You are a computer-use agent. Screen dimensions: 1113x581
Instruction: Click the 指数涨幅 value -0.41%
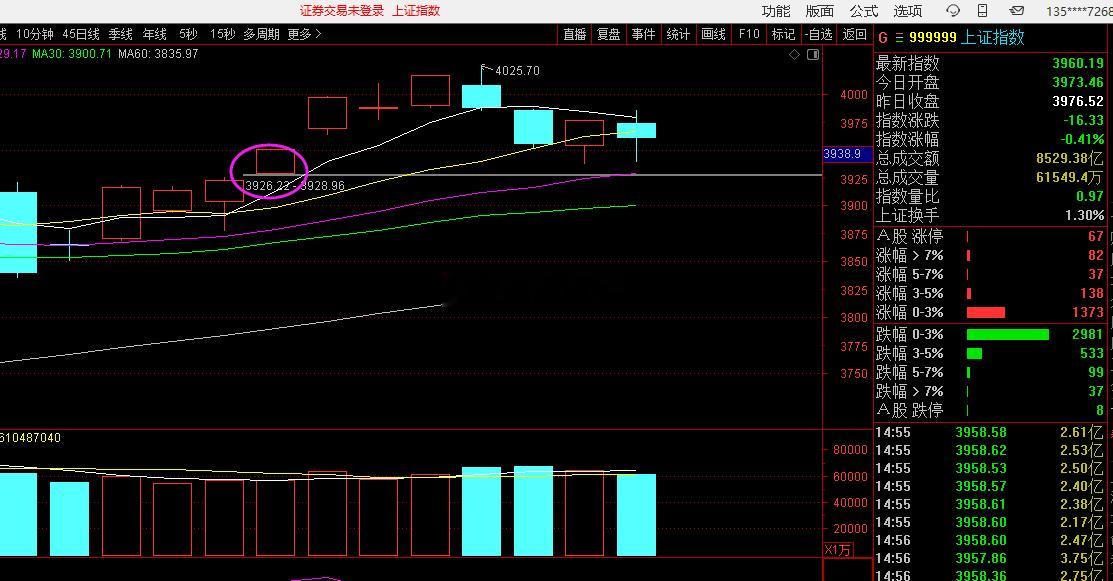[x=1082, y=139]
